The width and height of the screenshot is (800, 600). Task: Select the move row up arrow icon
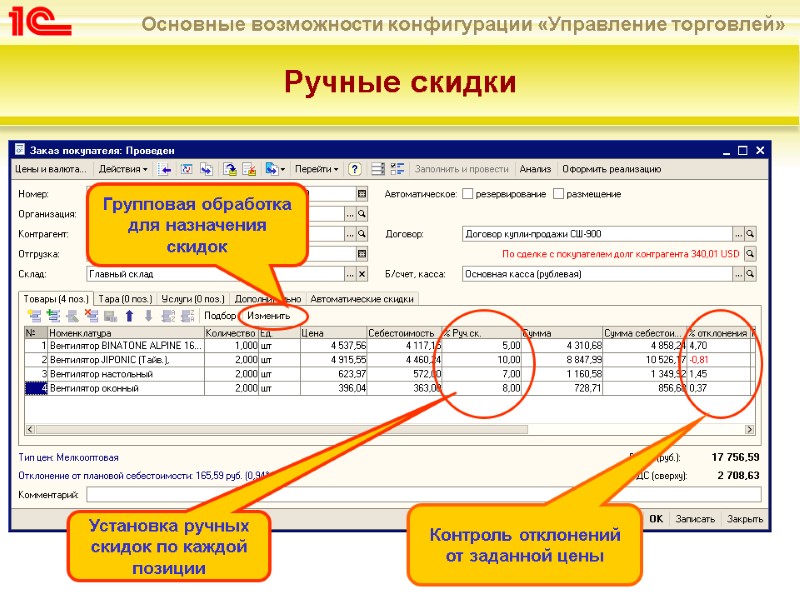point(129,315)
